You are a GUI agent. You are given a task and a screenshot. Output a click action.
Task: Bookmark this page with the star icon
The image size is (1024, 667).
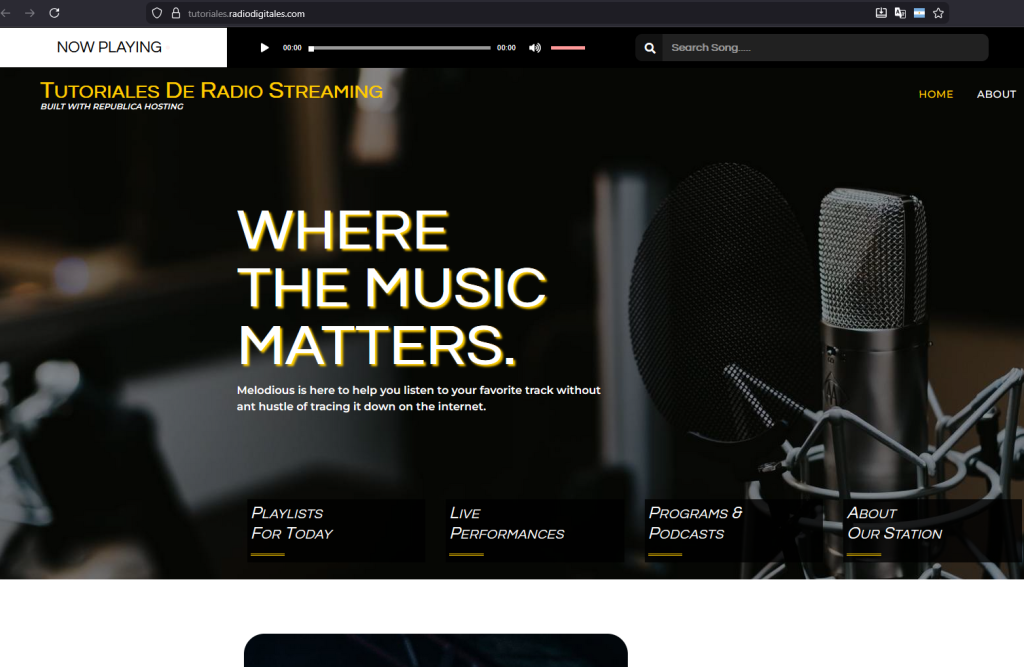tap(938, 13)
